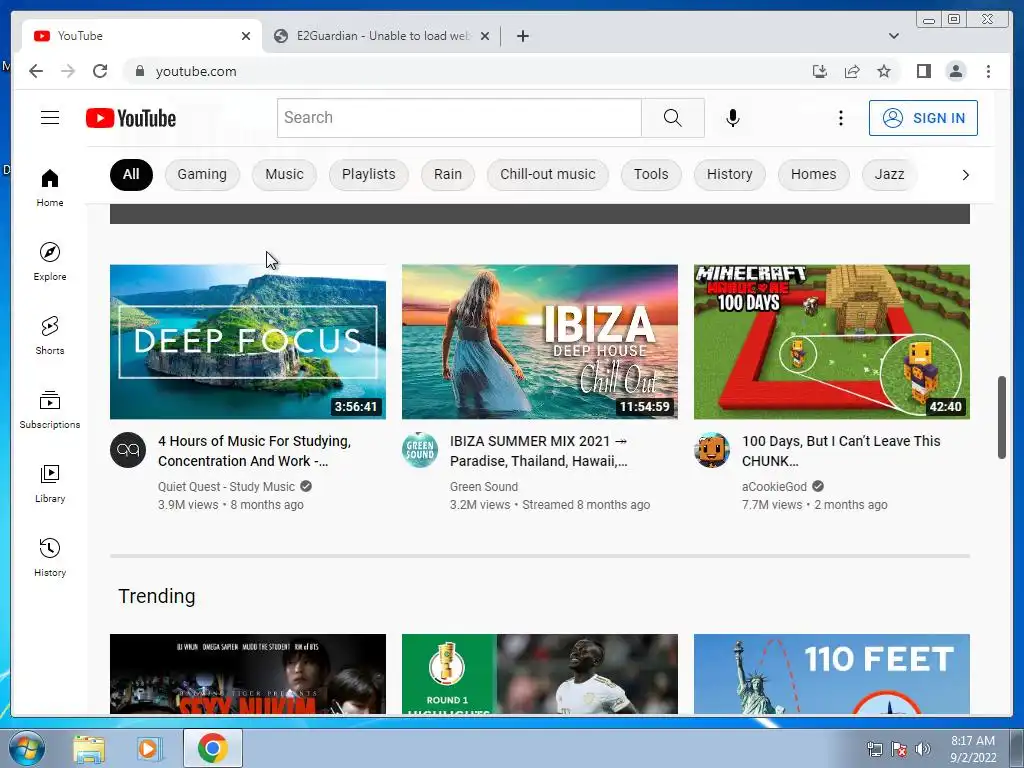Click the page vertical scrollbar thumb
Screen dimensions: 1024x768
click(1001, 417)
